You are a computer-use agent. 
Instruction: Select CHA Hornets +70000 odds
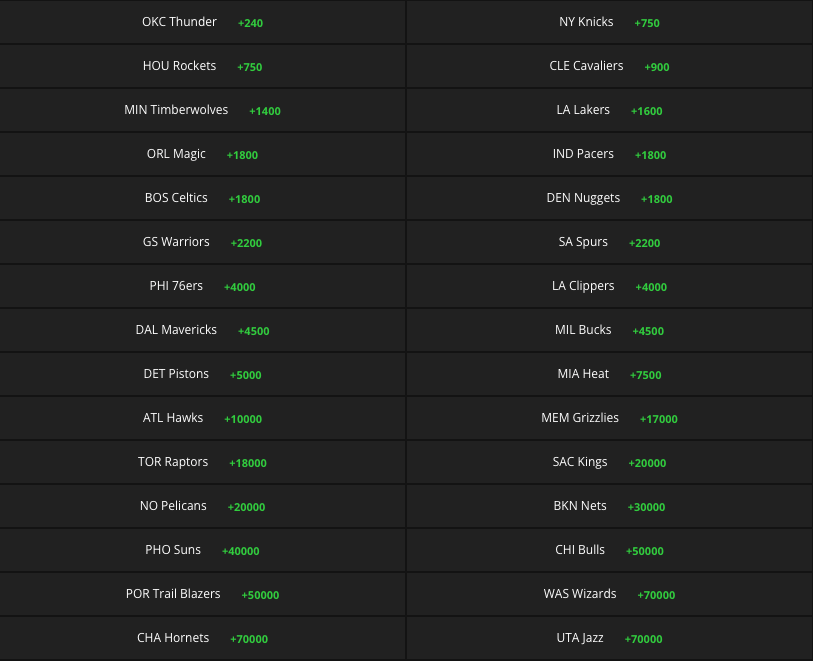click(x=202, y=639)
